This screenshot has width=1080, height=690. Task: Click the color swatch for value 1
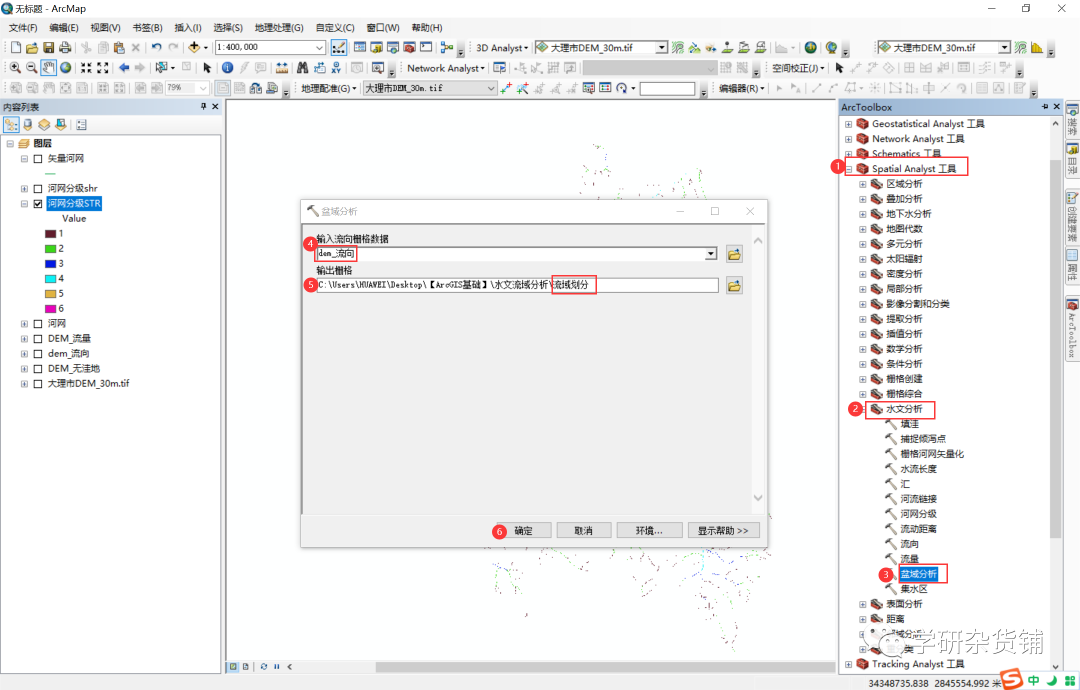tap(50, 233)
